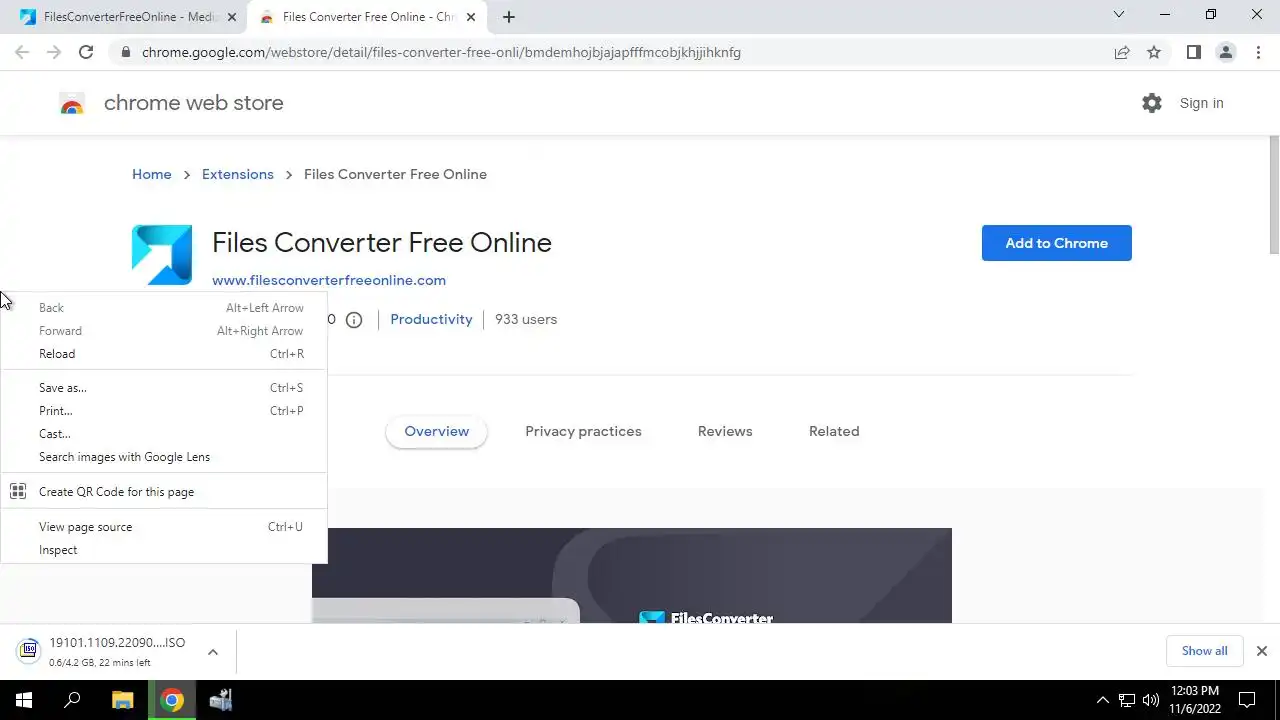Image resolution: width=1280 pixels, height=720 pixels.
Task: Click the browser back arrow button
Action: (x=22, y=52)
